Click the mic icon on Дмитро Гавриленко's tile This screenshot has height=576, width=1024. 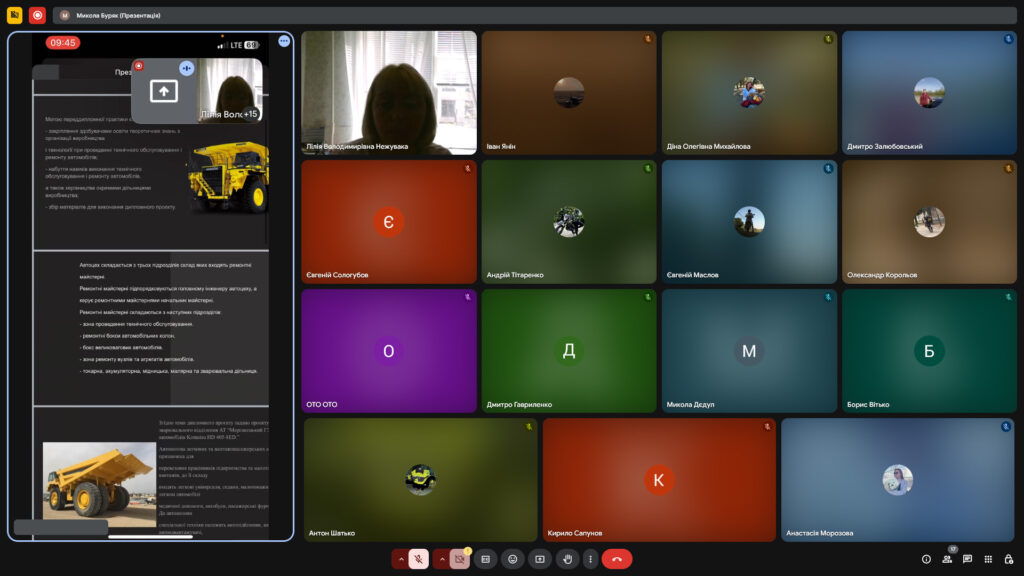648,297
